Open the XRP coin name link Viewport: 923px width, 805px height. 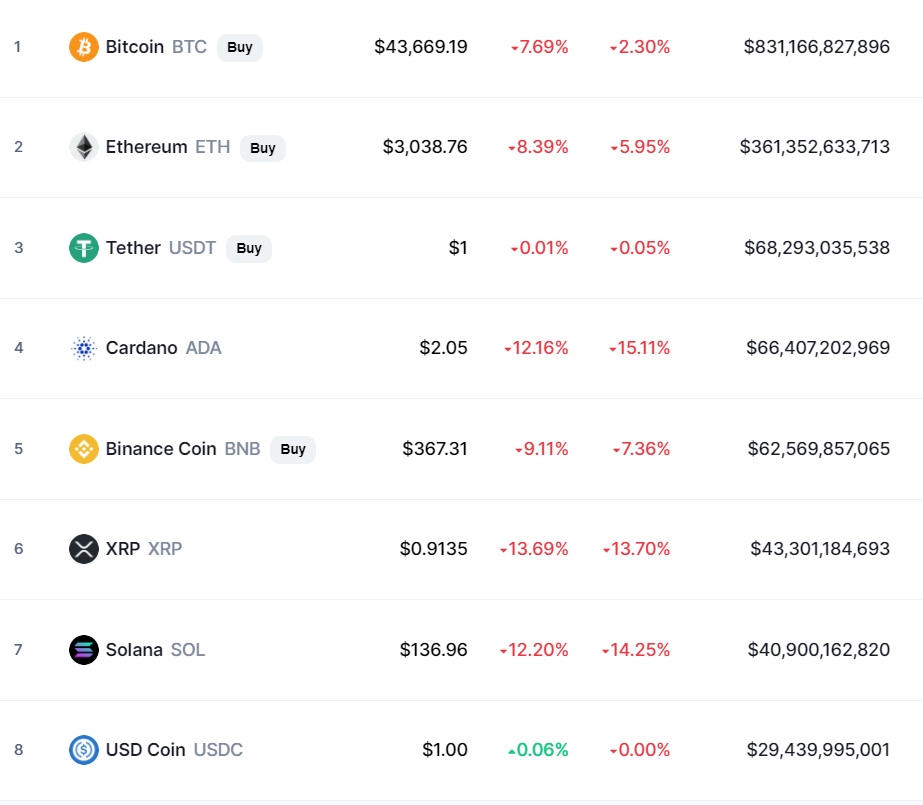coord(123,549)
